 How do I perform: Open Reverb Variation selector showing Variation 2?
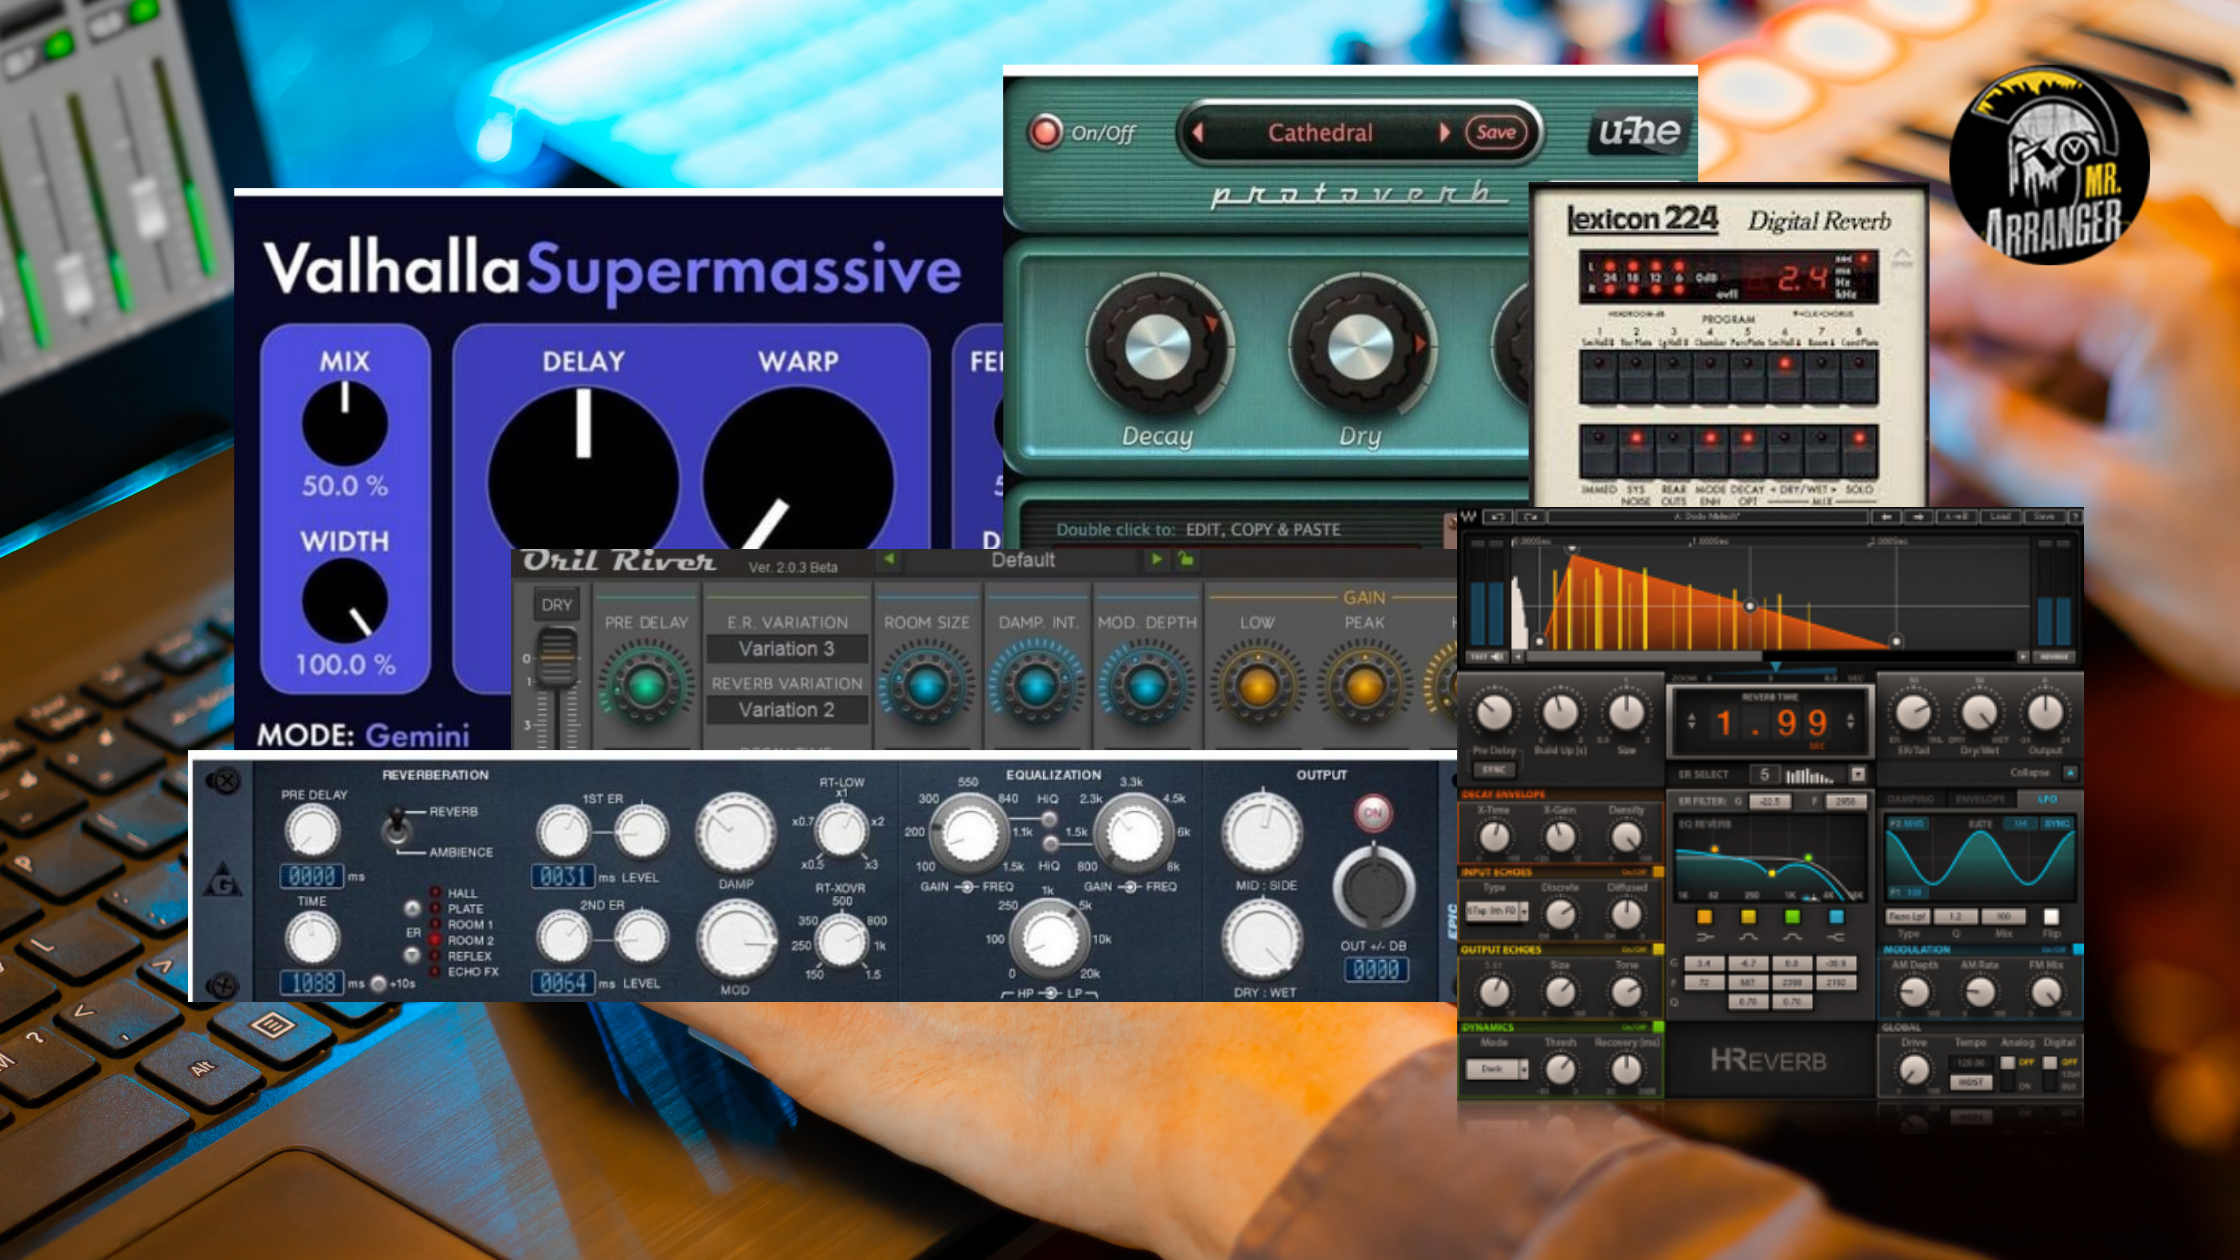tap(786, 710)
